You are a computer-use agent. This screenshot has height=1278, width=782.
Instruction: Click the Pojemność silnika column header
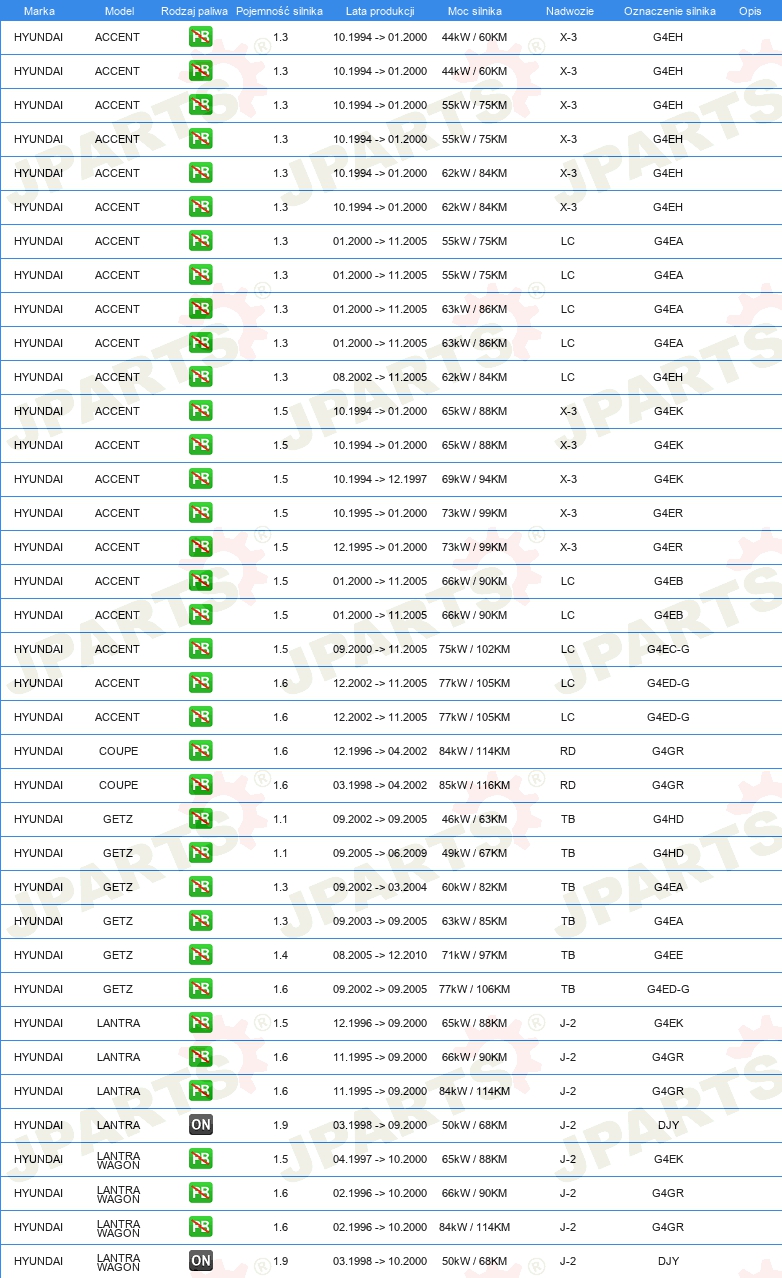(279, 11)
